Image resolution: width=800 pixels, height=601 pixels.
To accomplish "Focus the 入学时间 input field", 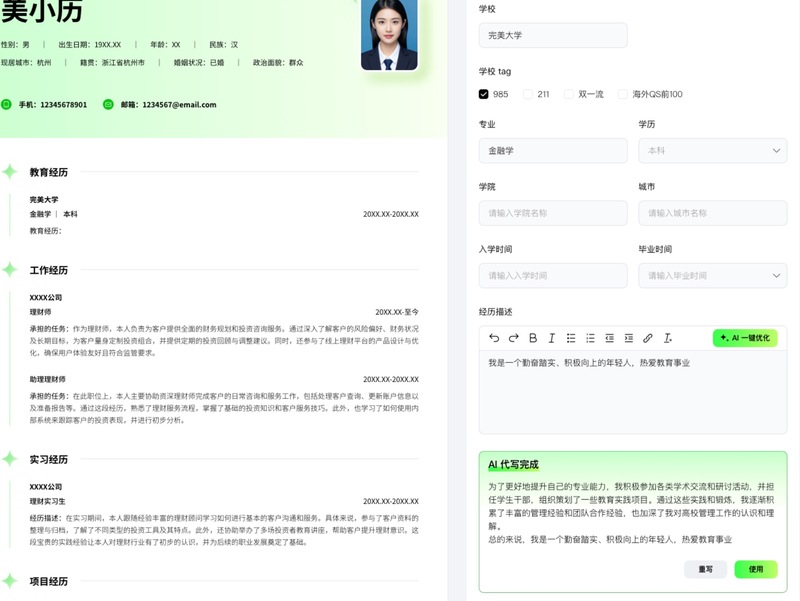I will click(553, 276).
